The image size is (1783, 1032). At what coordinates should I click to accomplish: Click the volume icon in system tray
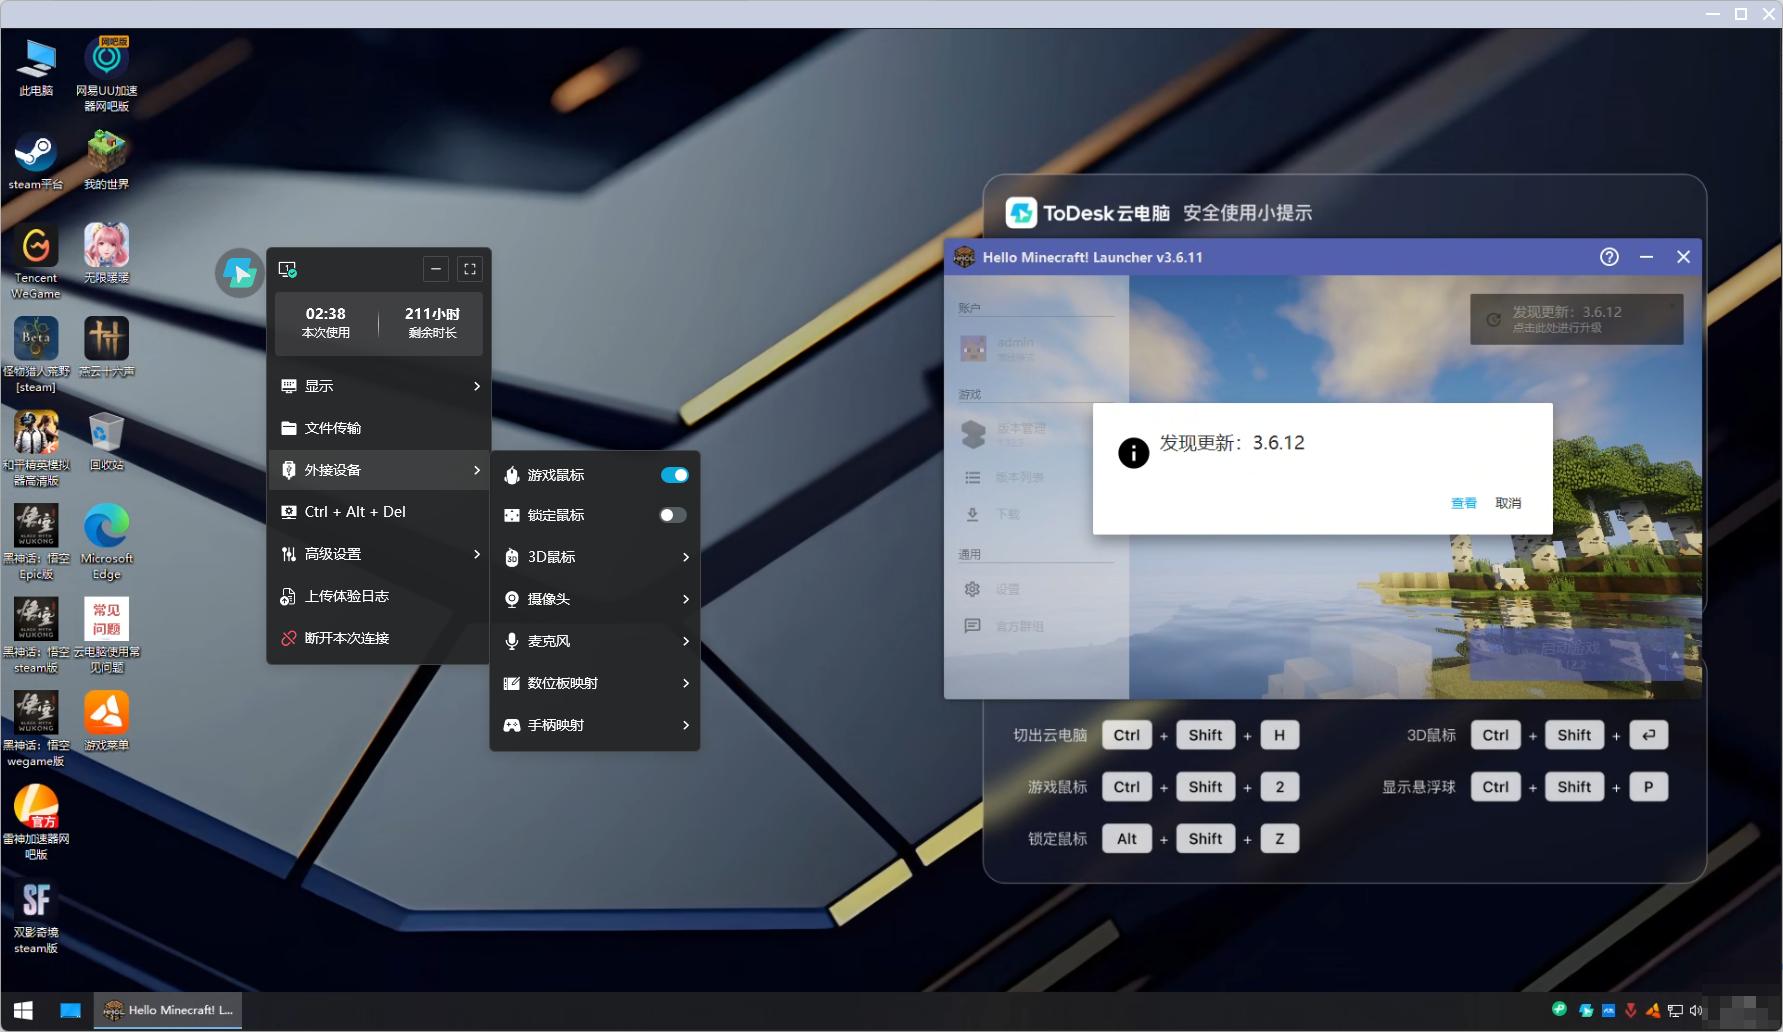click(1696, 1010)
